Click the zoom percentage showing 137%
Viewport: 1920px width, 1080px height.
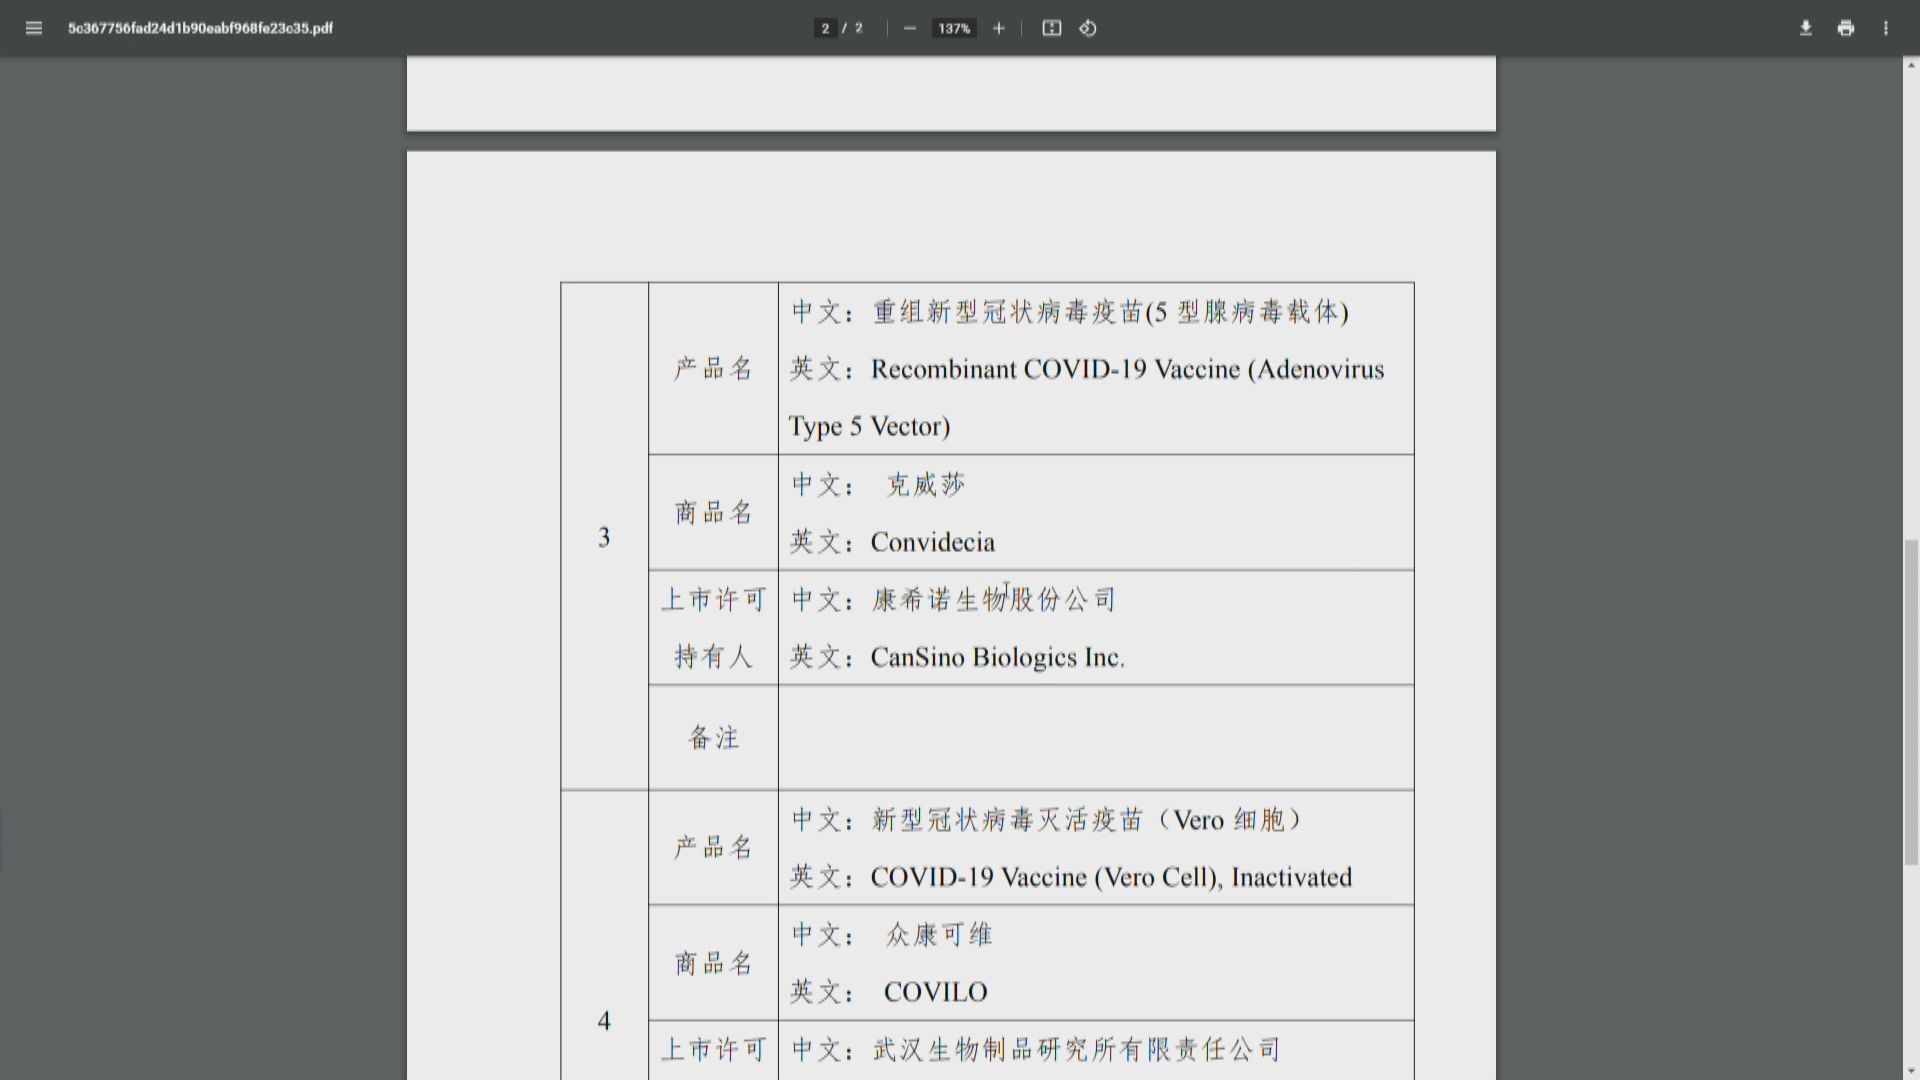point(953,28)
